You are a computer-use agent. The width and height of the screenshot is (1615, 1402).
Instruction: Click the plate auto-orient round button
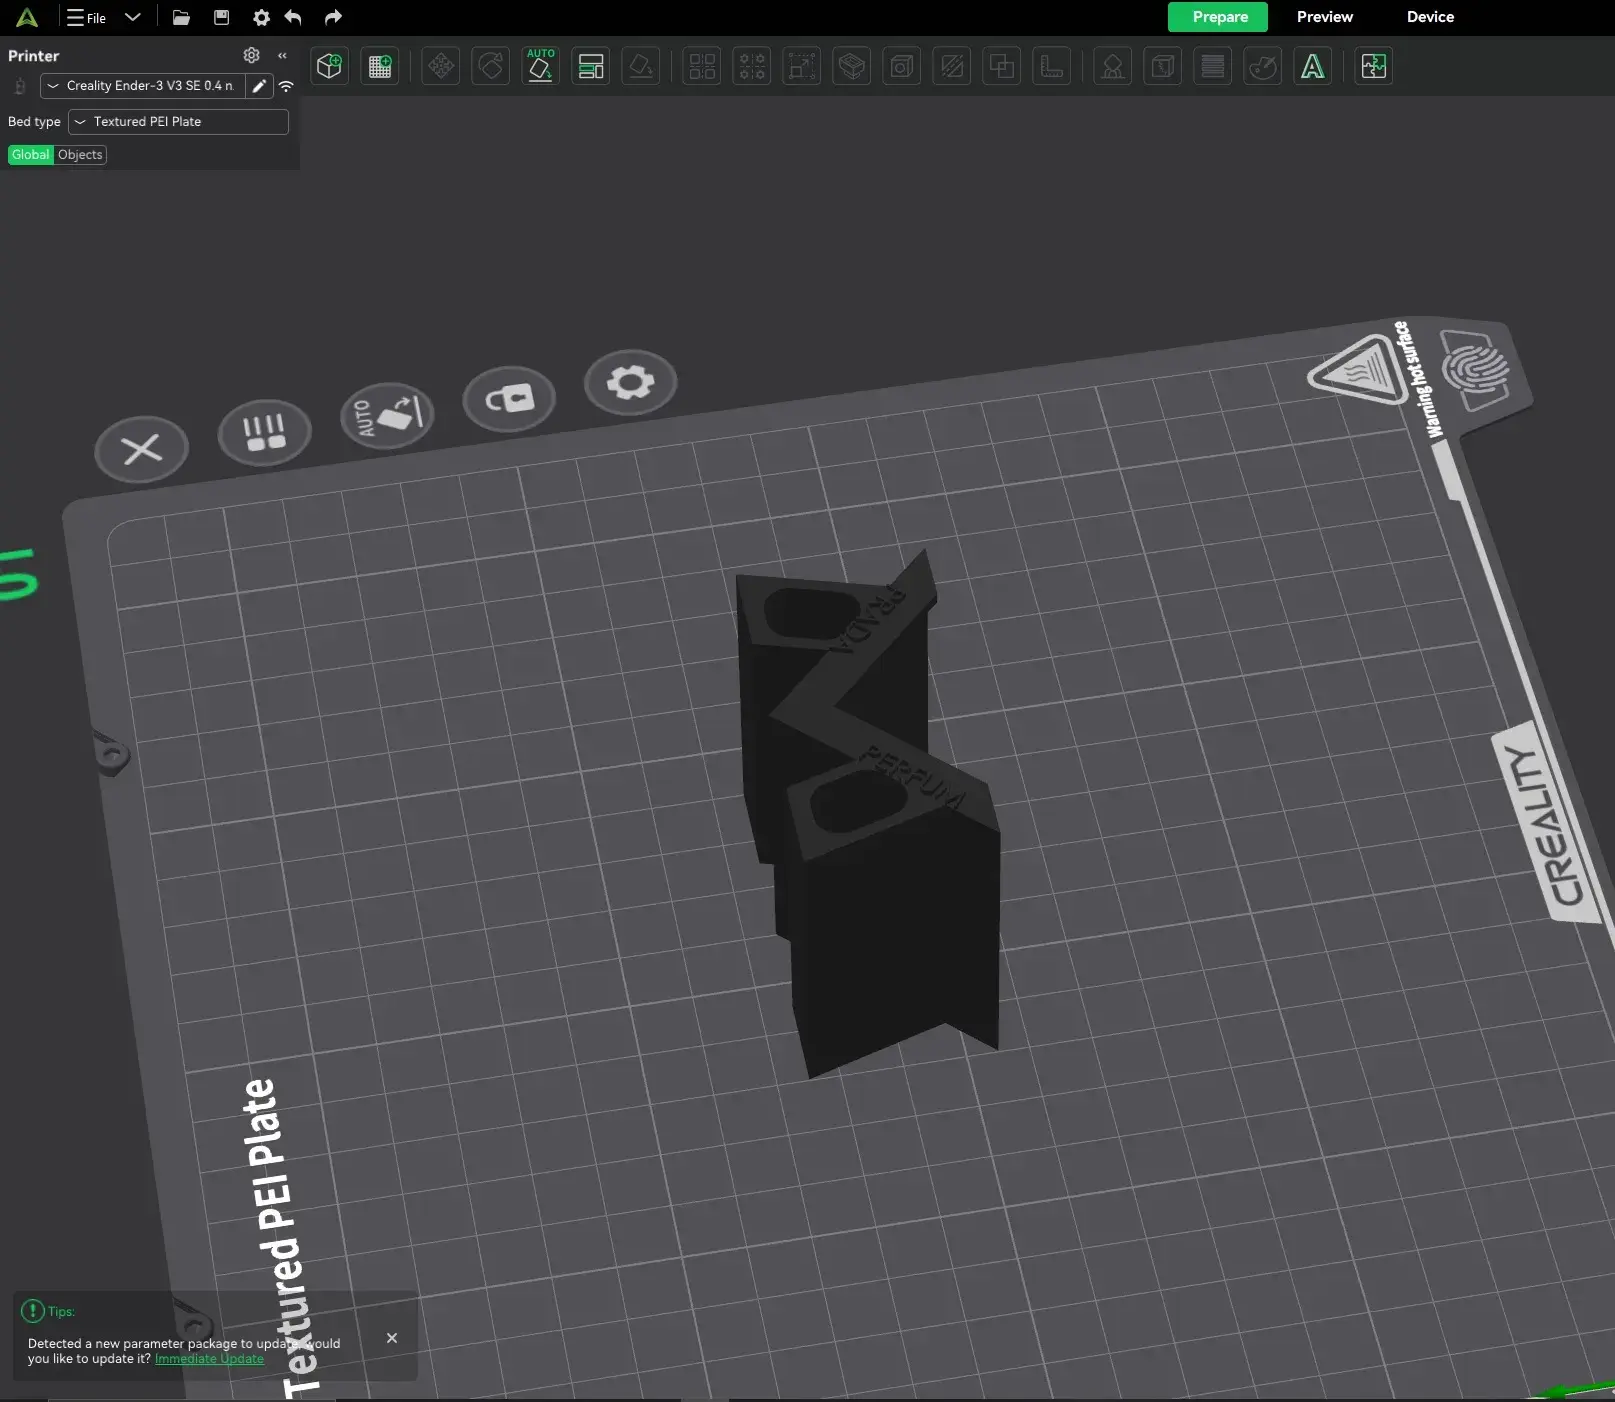(x=387, y=415)
